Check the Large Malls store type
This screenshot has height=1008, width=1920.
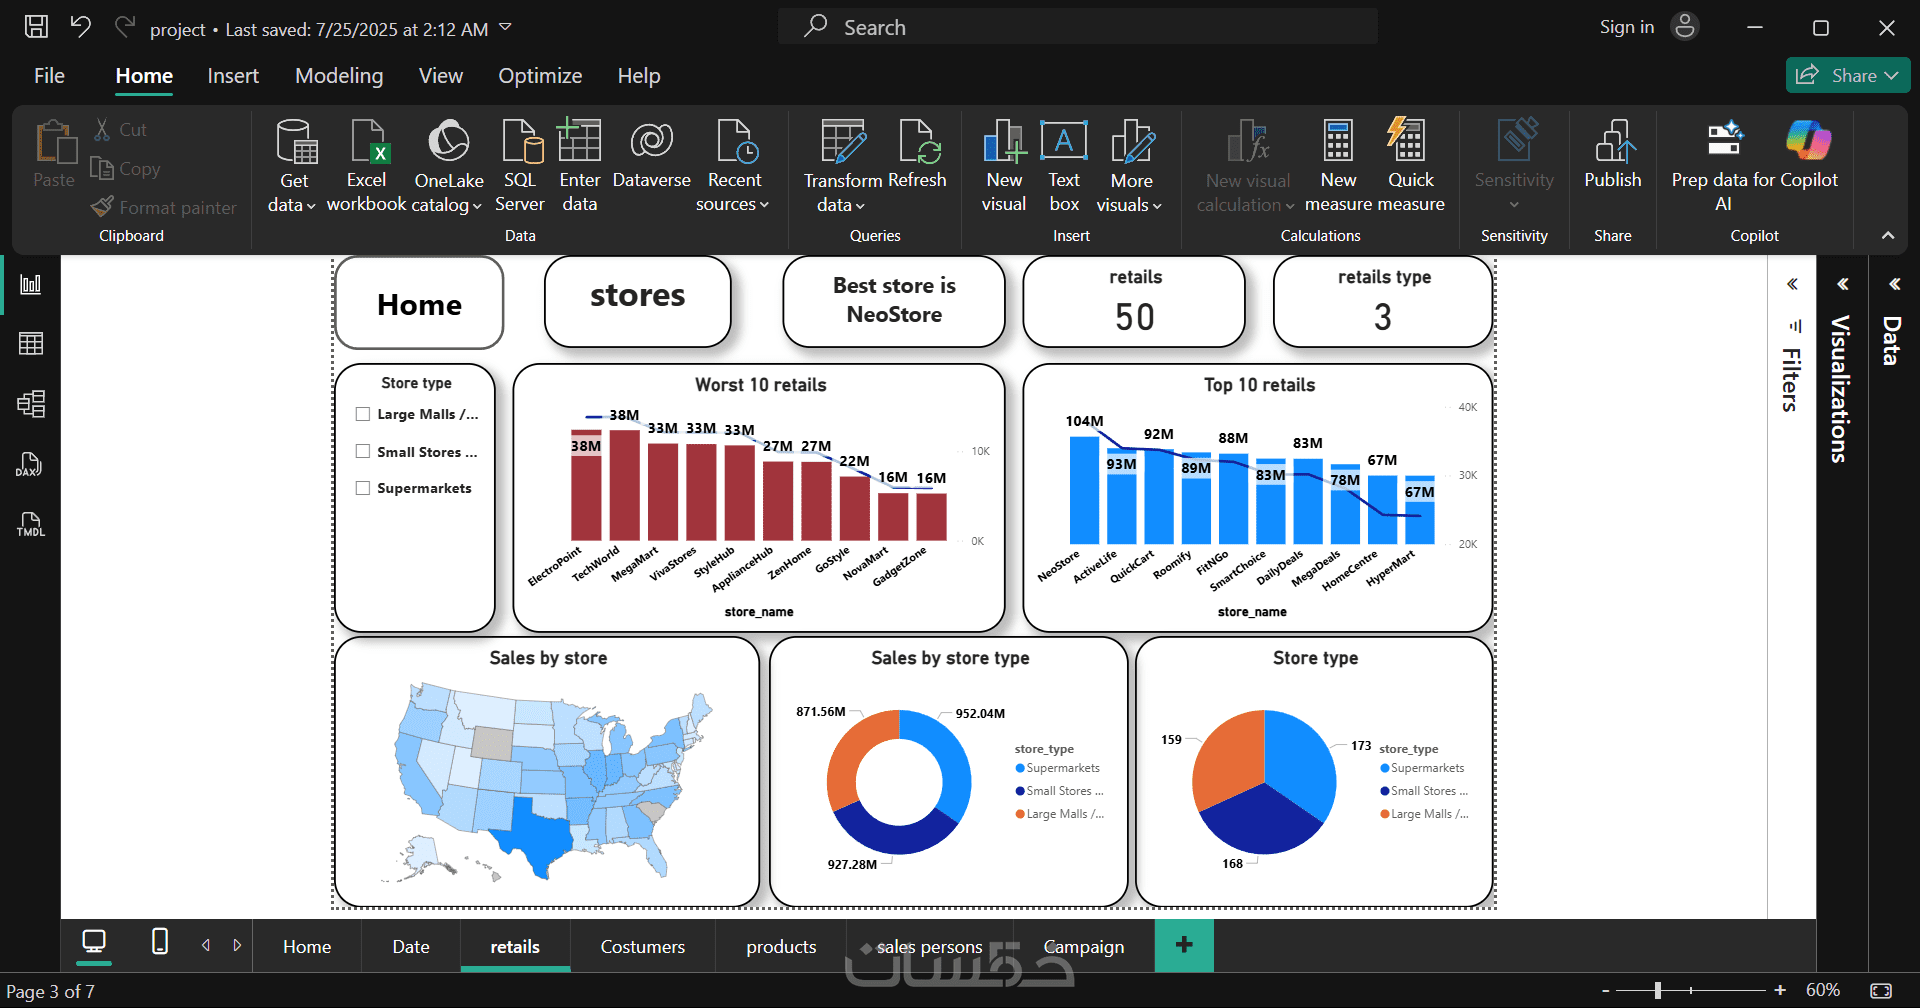tap(363, 414)
